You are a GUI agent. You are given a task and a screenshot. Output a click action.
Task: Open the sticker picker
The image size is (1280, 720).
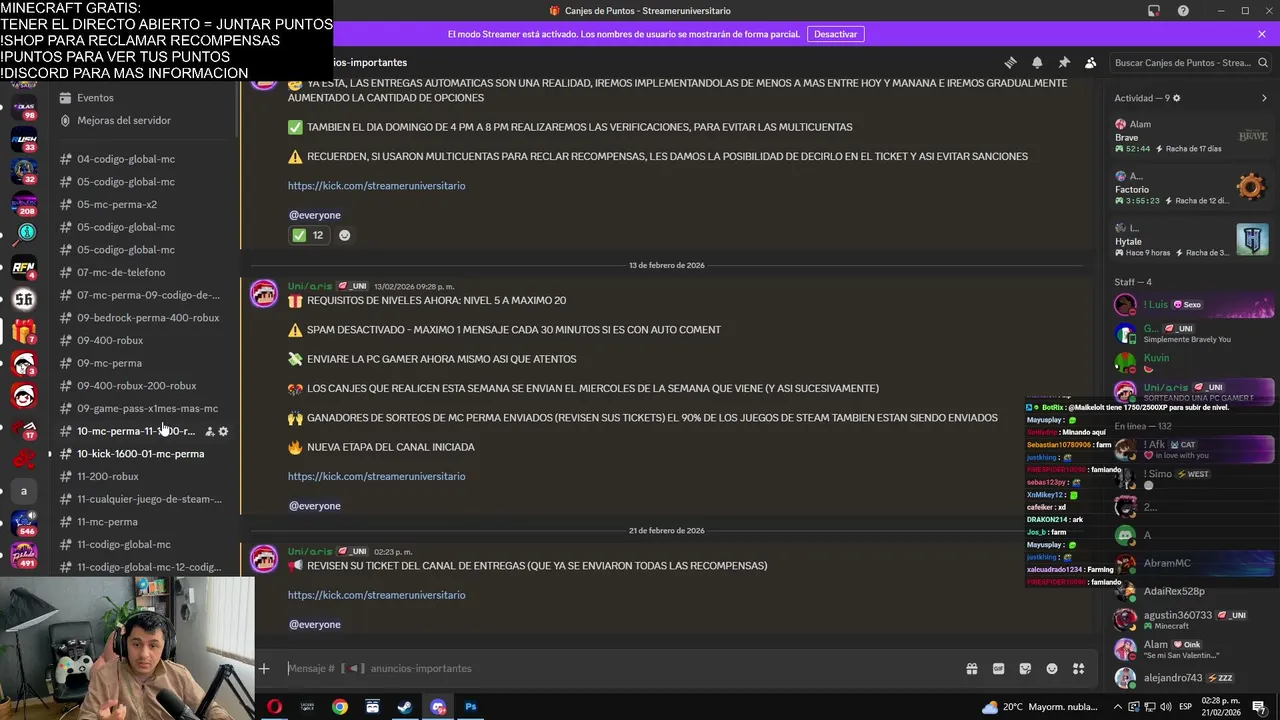pos(1025,668)
